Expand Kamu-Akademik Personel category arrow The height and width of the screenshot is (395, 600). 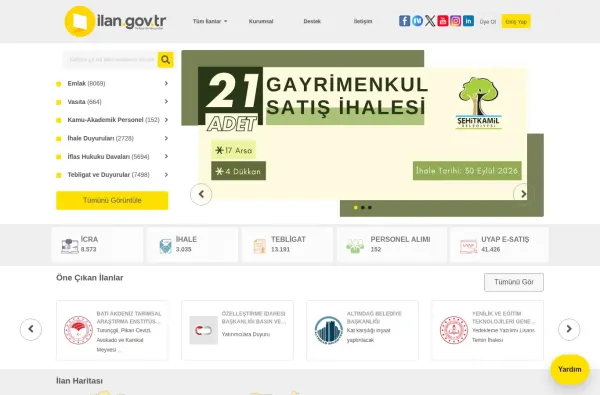[x=166, y=120]
